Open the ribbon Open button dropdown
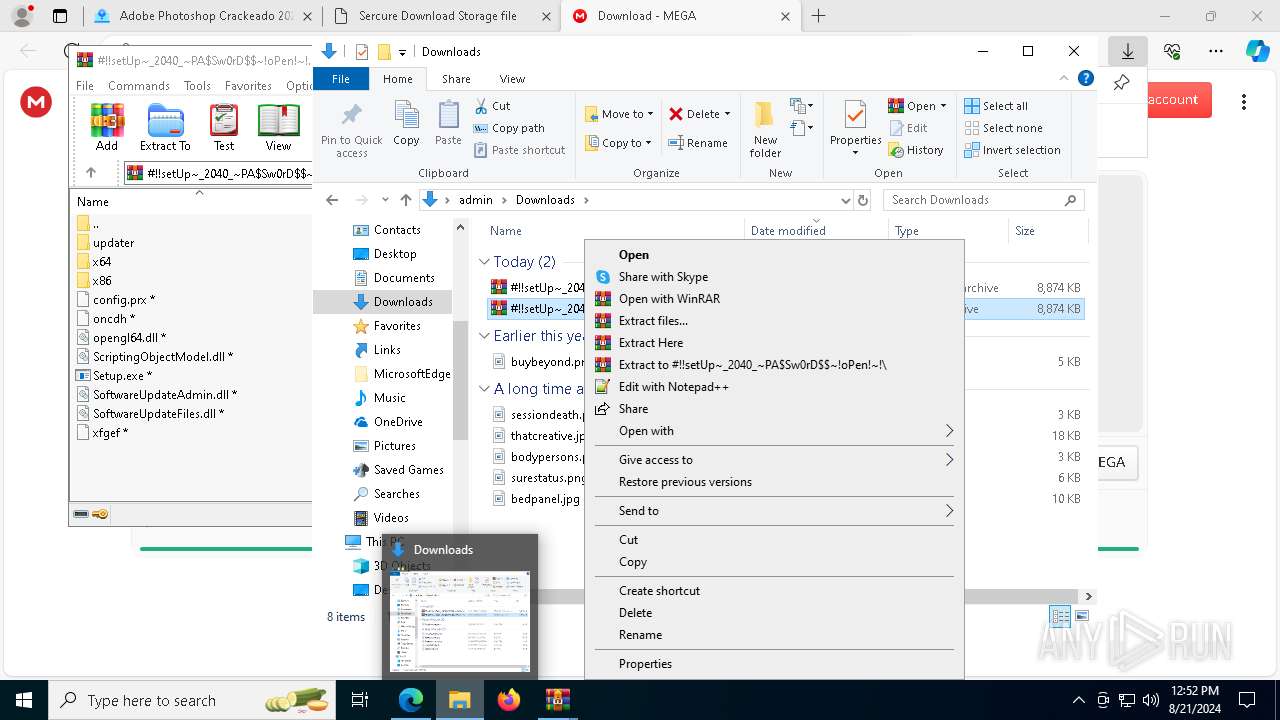Viewport: 1280px width, 720px height. pos(943,106)
